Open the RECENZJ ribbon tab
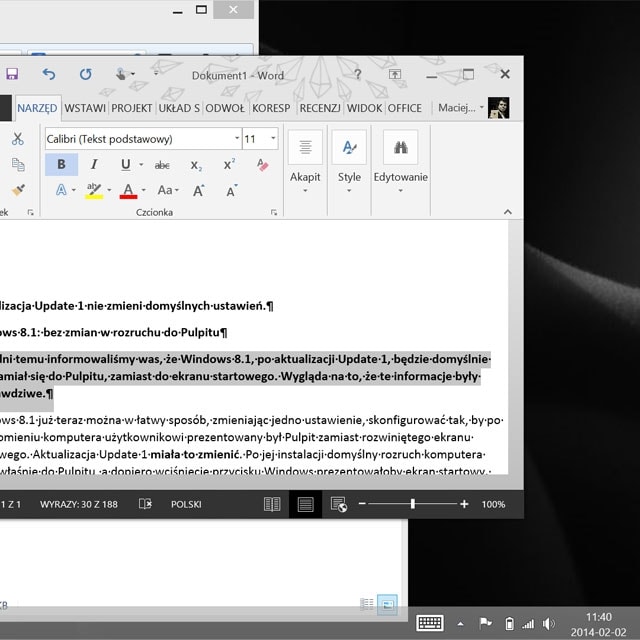640x640 pixels. [x=320, y=108]
